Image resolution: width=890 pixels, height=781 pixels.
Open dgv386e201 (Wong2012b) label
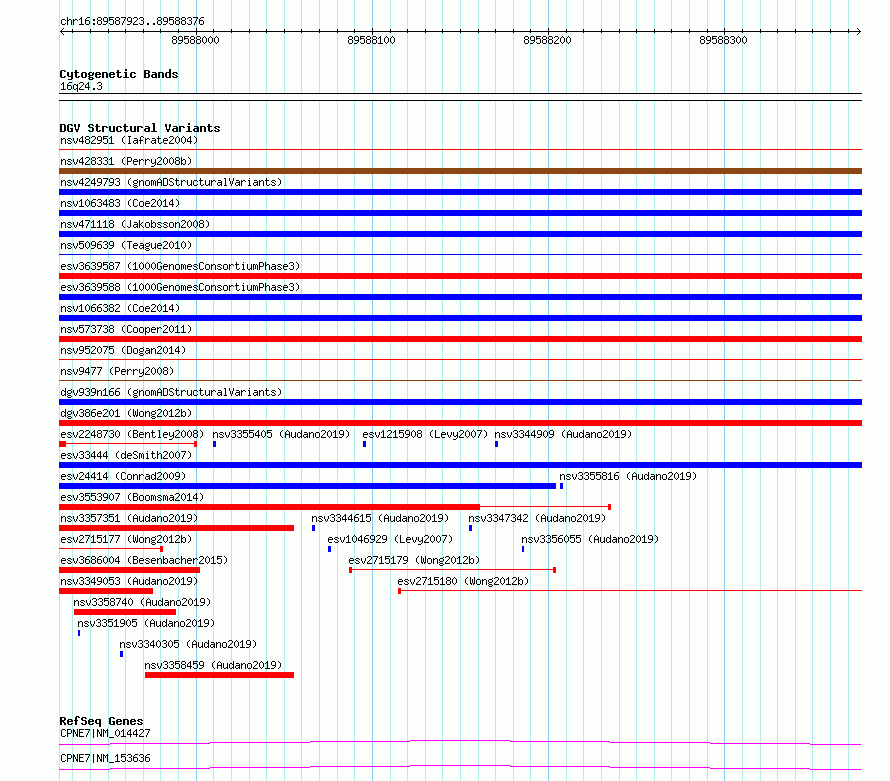click(x=126, y=413)
